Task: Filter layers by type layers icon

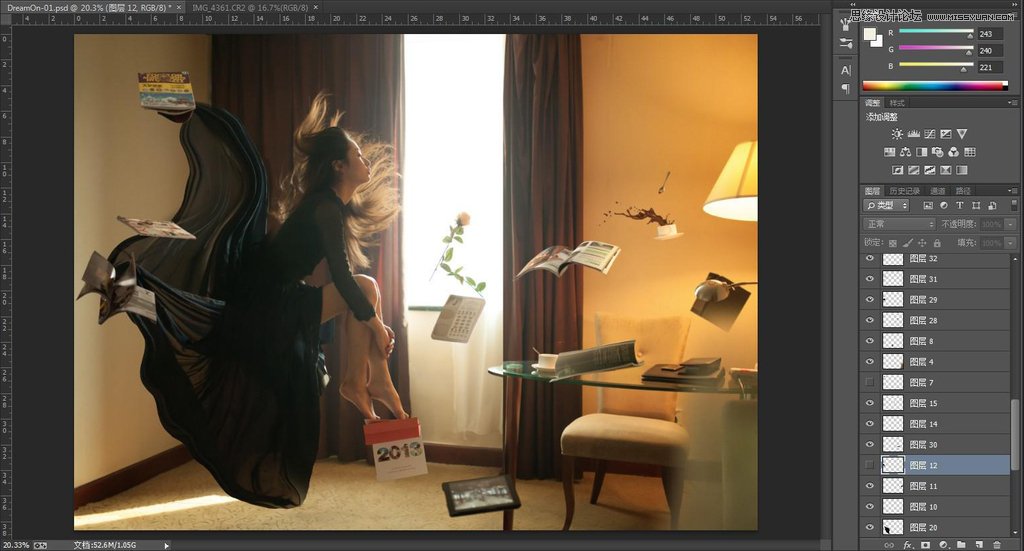Action: pos(959,206)
